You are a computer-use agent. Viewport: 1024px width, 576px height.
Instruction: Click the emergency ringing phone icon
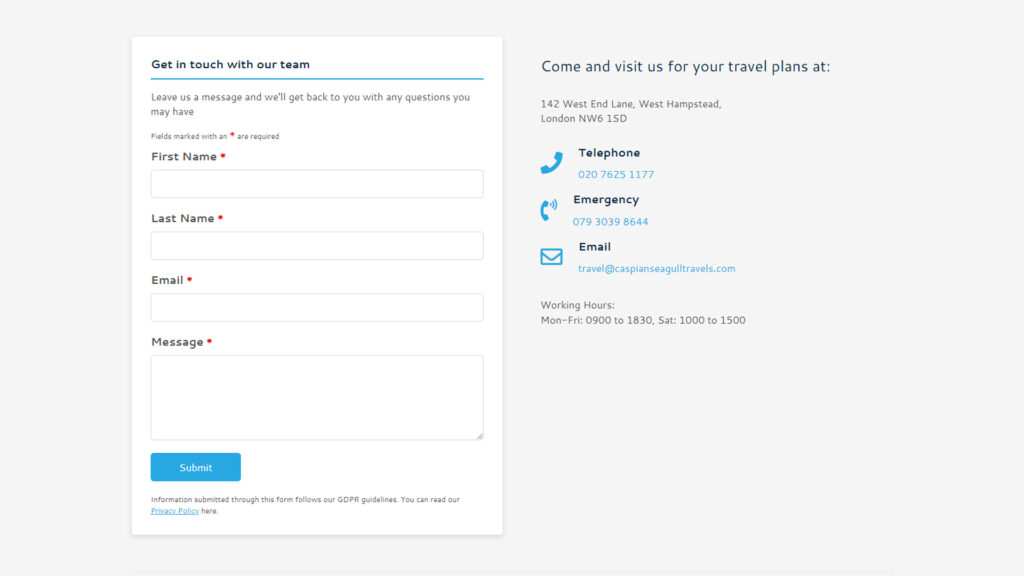pyautogui.click(x=549, y=210)
